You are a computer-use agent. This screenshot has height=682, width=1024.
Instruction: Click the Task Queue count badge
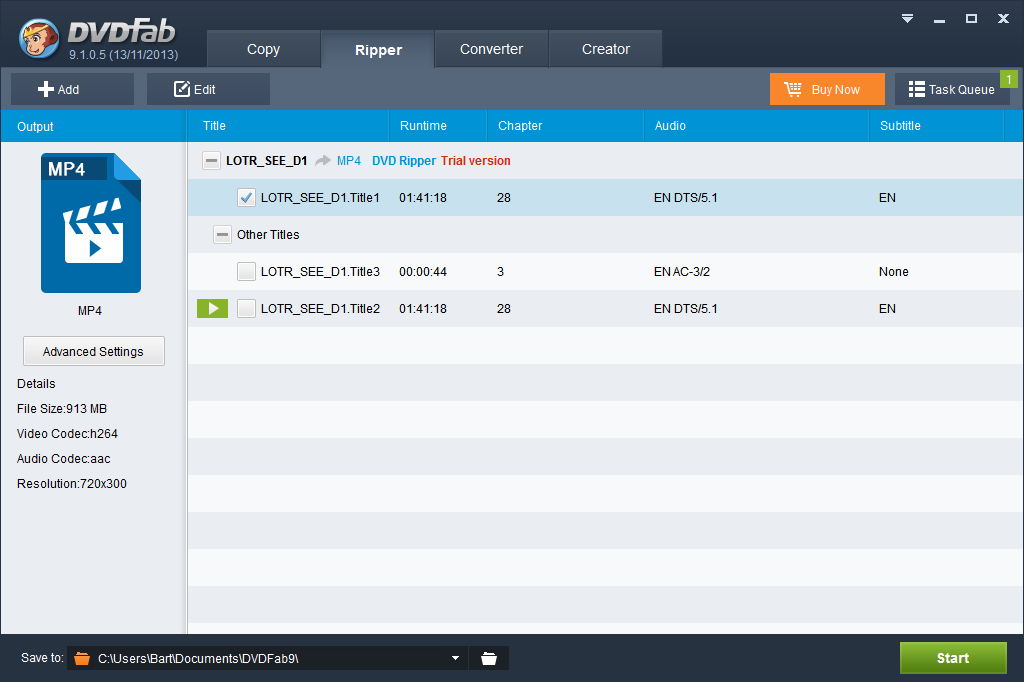1009,79
